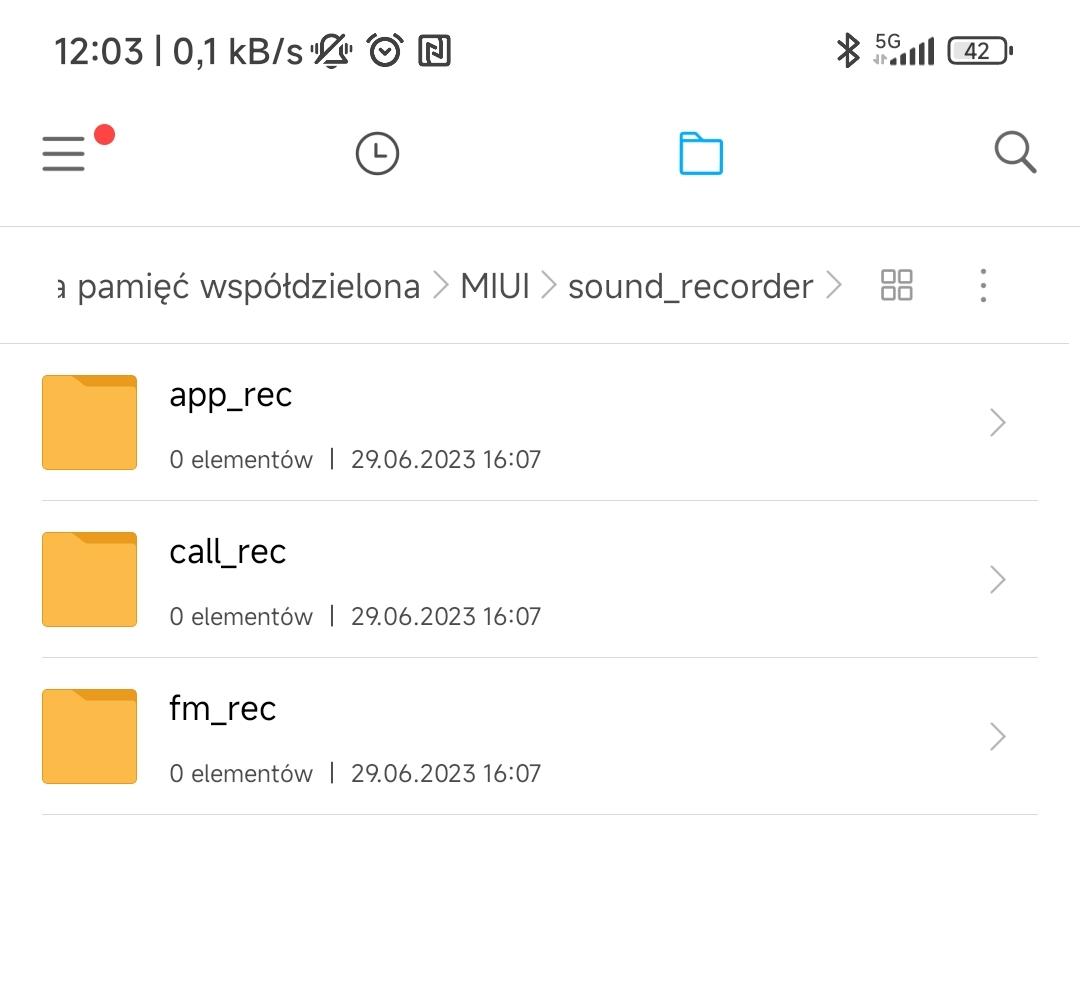The image size is (1080, 982).
Task: Open the three-dot more options menu
Action: pos(983,286)
